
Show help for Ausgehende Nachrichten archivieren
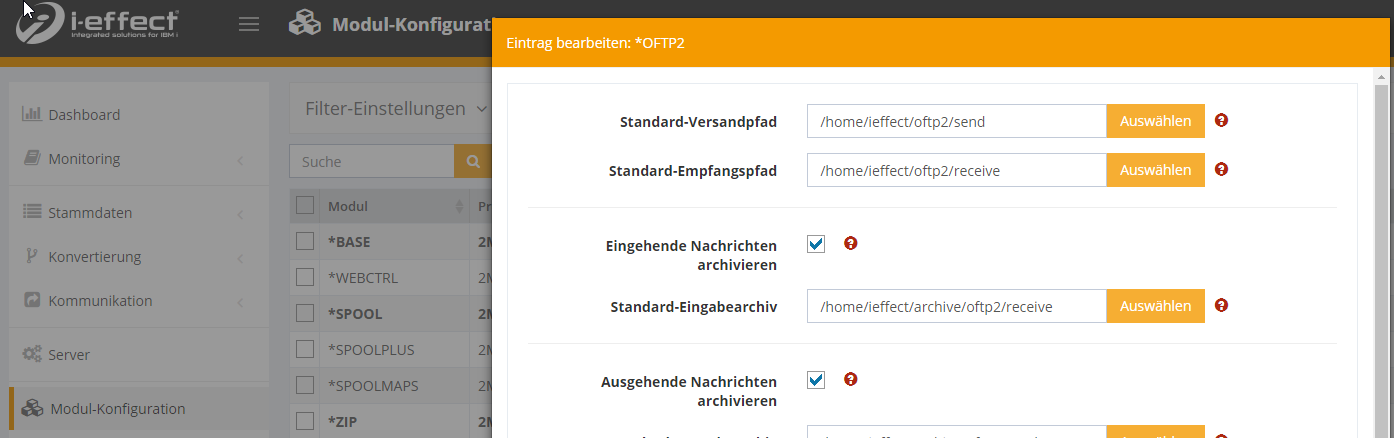(x=851, y=379)
